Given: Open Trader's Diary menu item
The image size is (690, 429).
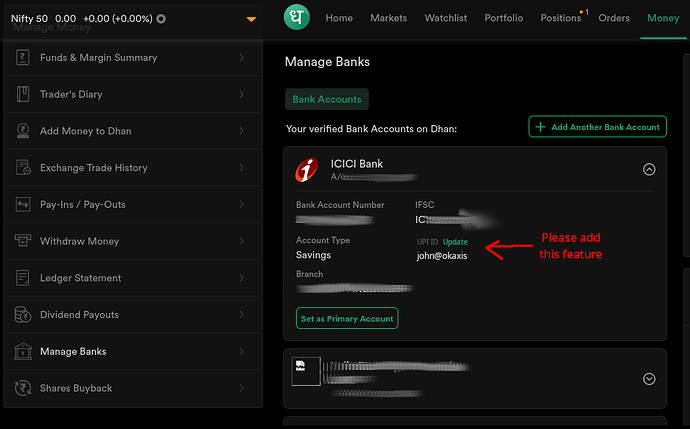Looking at the screenshot, I should tap(133, 94).
